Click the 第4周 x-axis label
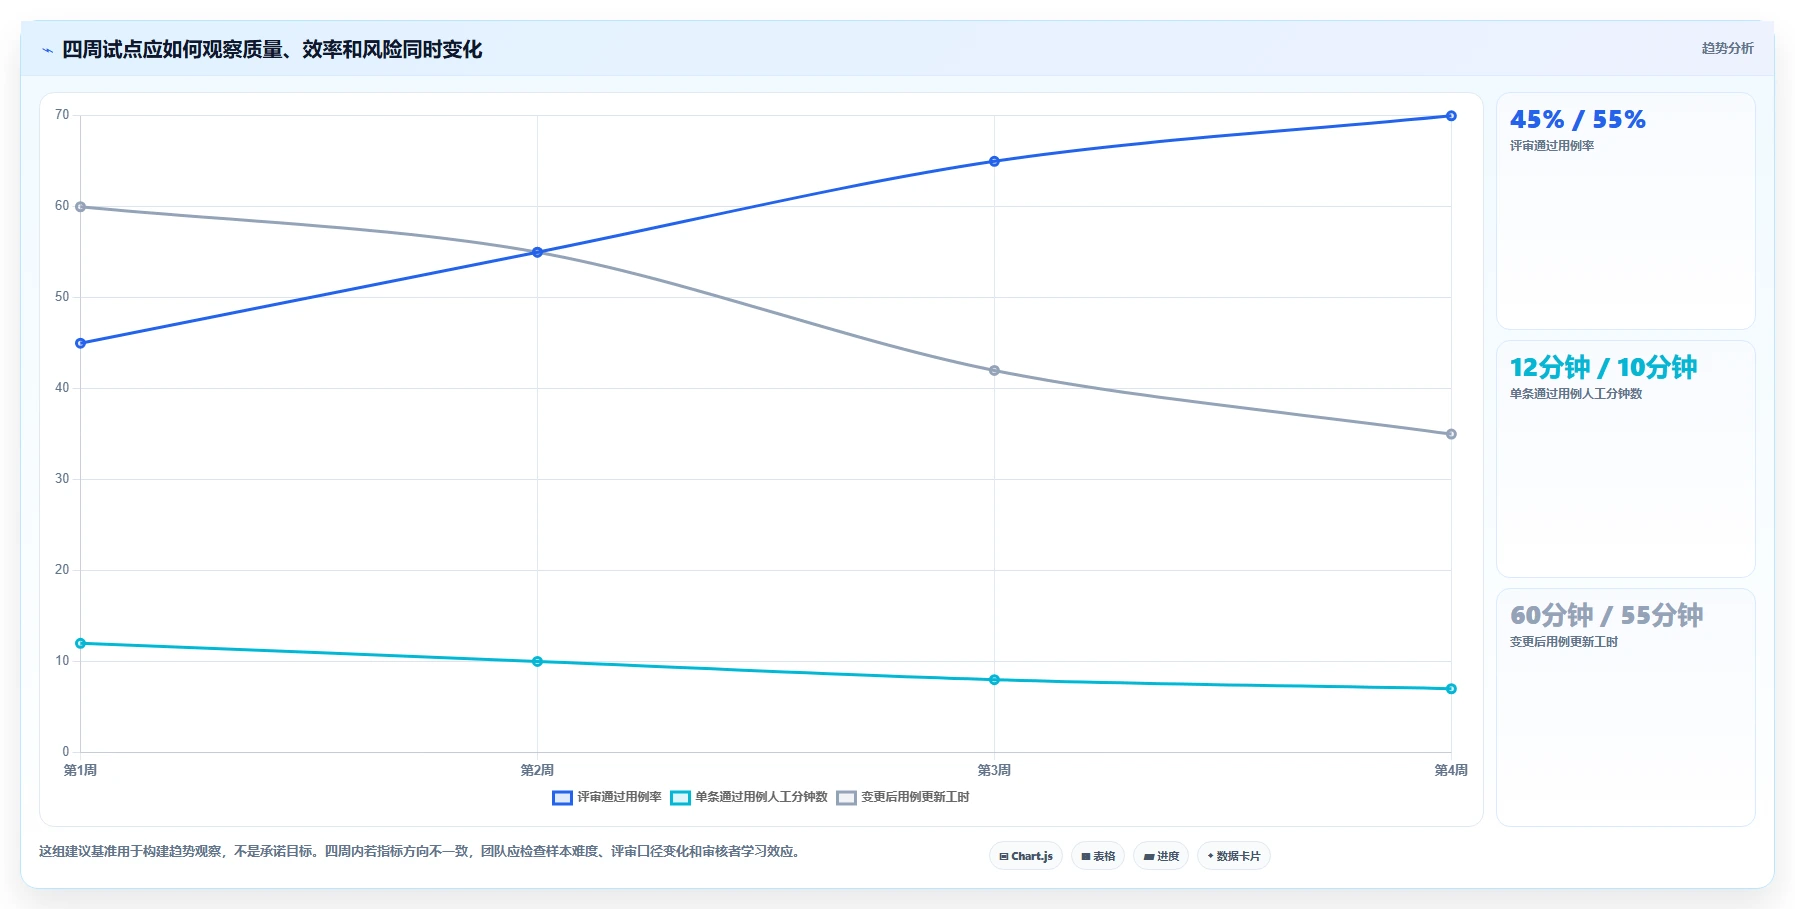 click(x=1451, y=770)
